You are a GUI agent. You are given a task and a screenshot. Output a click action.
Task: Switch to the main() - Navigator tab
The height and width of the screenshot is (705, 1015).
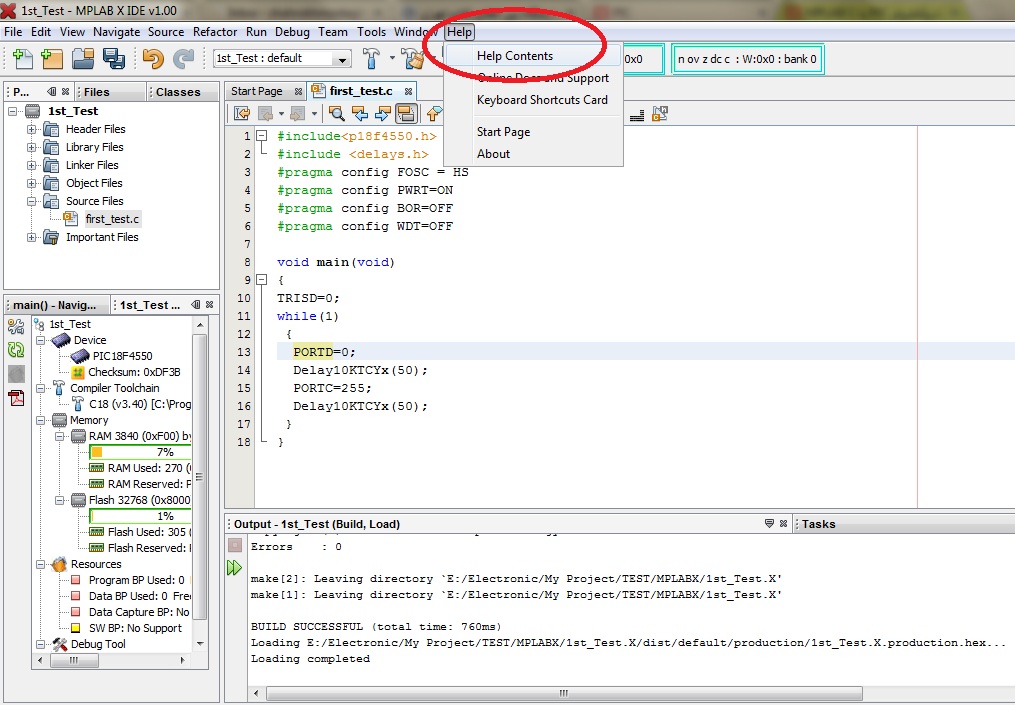(x=54, y=305)
